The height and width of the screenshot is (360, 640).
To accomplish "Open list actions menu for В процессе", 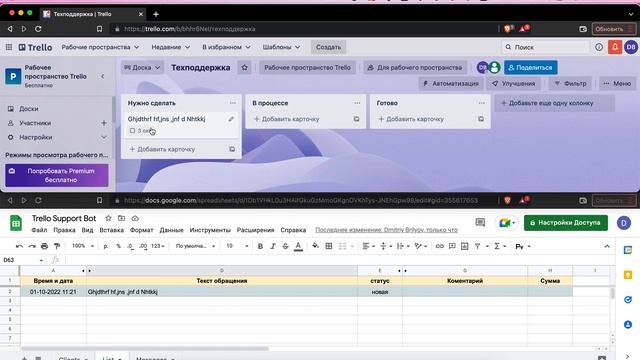I will tap(357, 103).
